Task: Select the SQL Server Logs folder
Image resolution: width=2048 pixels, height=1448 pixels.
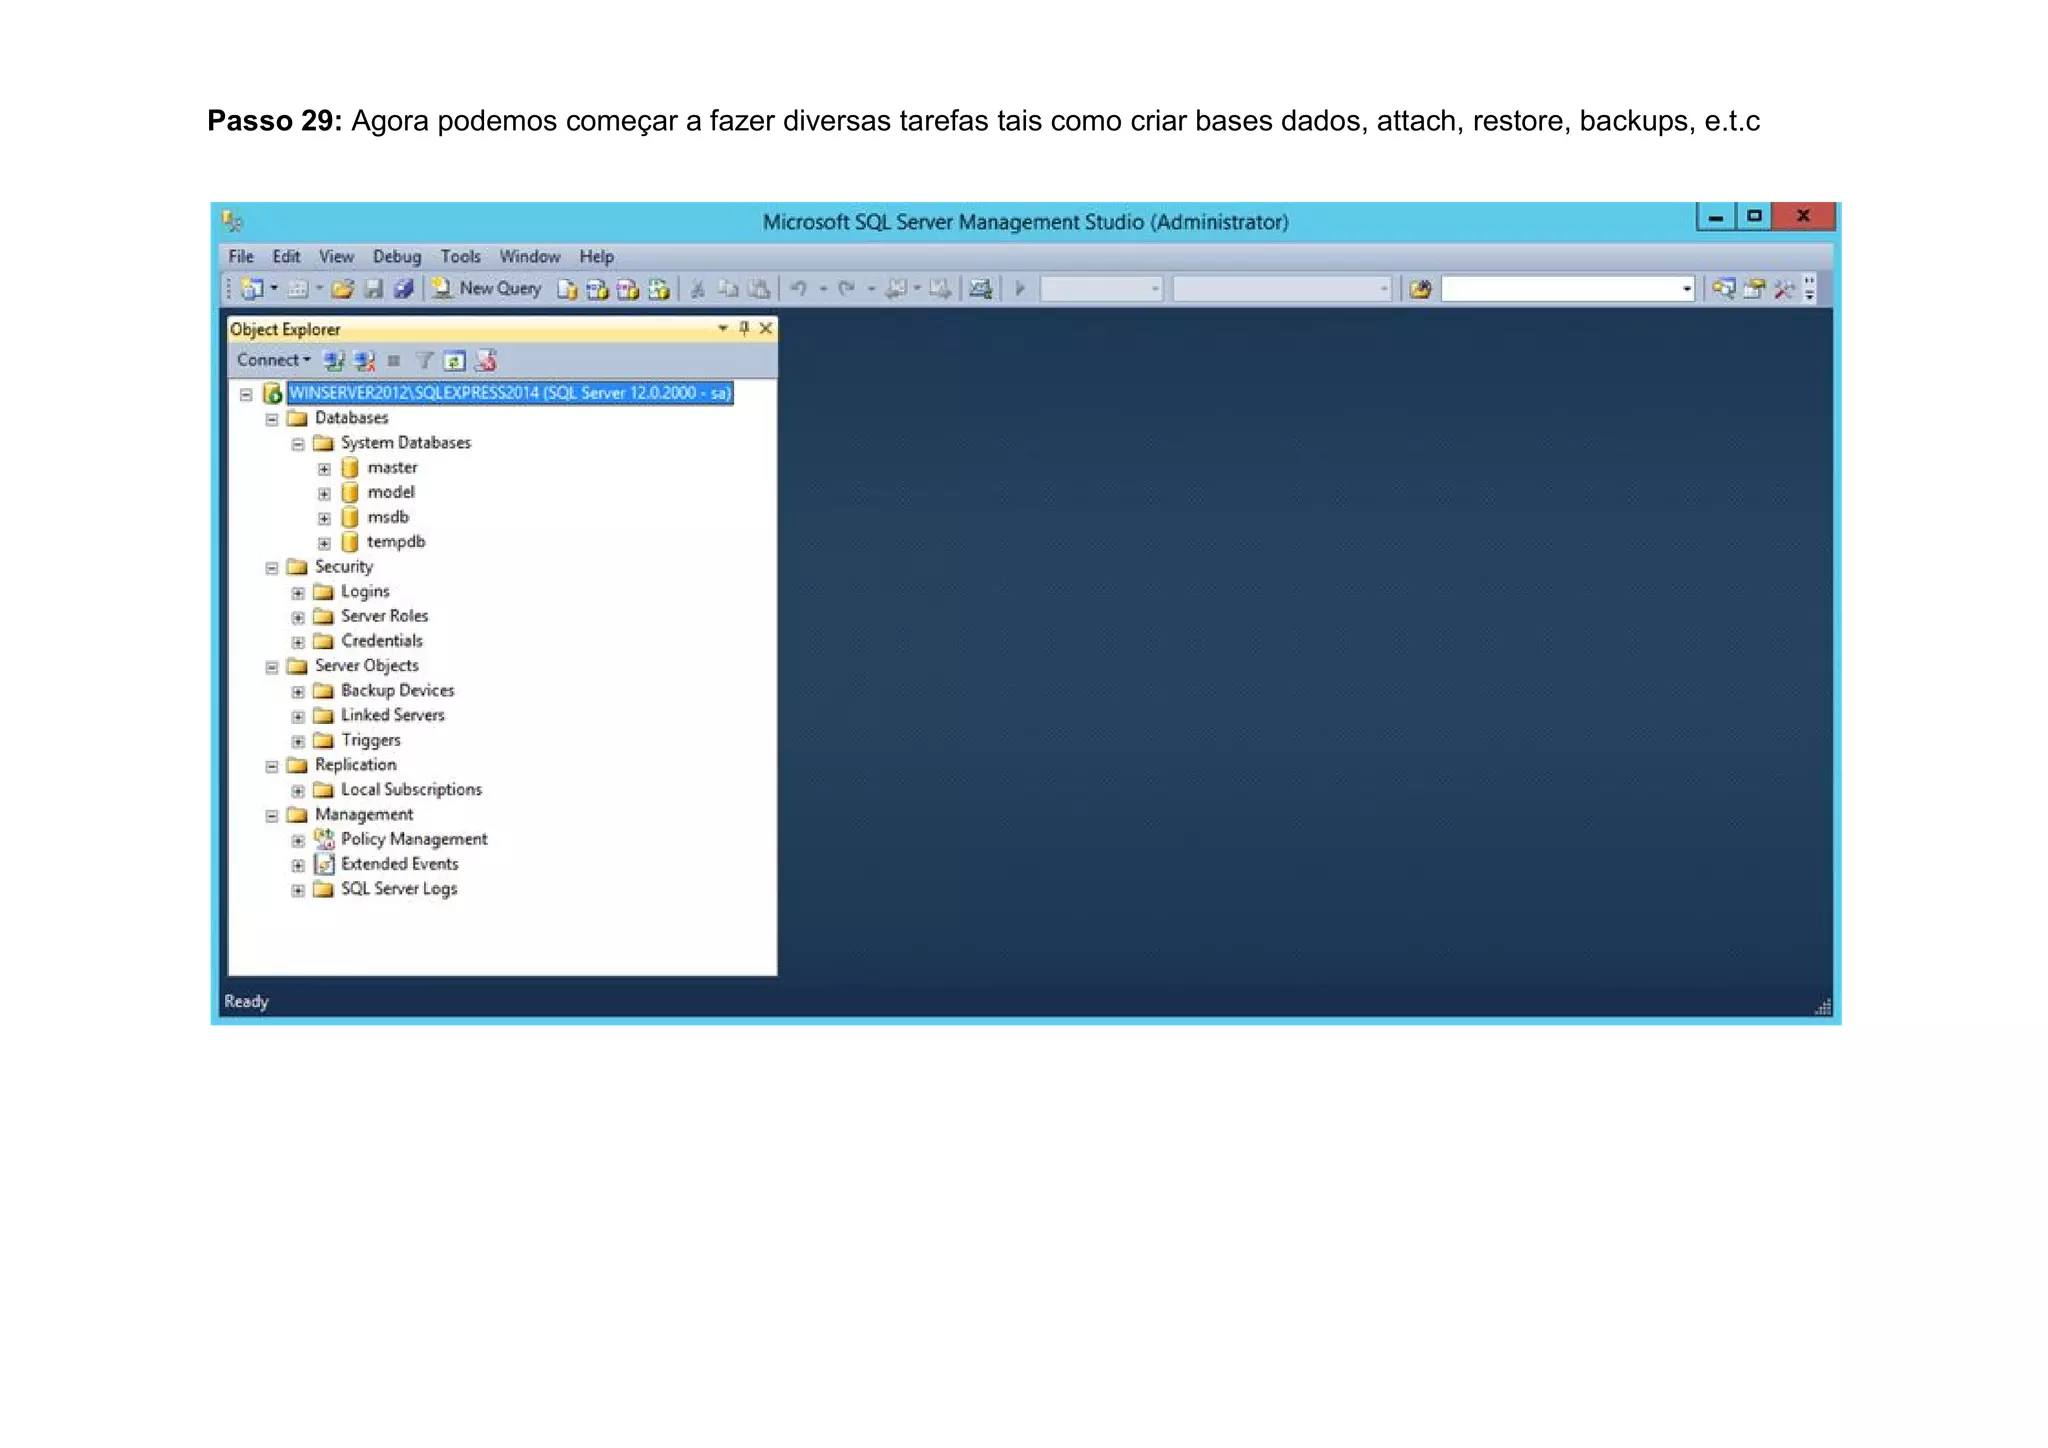Action: (398, 889)
